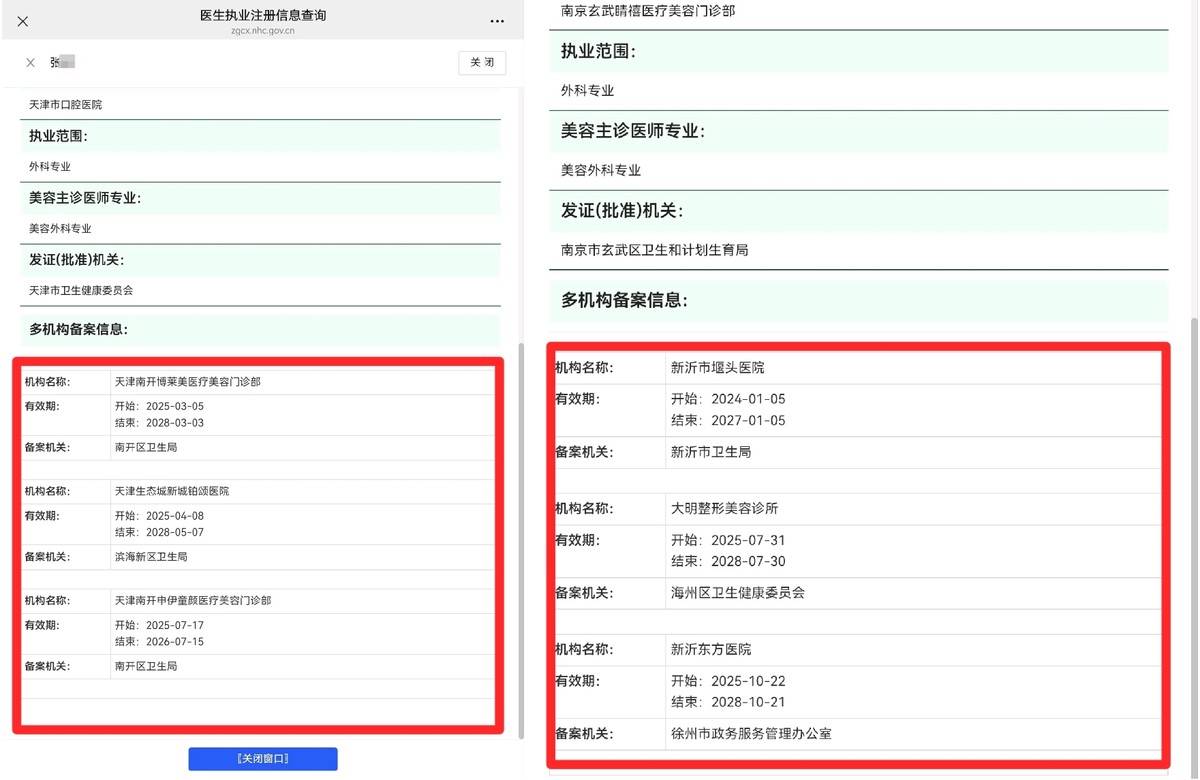Select the 大明整形美容诊所 institution name
1200x780 pixels.
tap(724, 508)
